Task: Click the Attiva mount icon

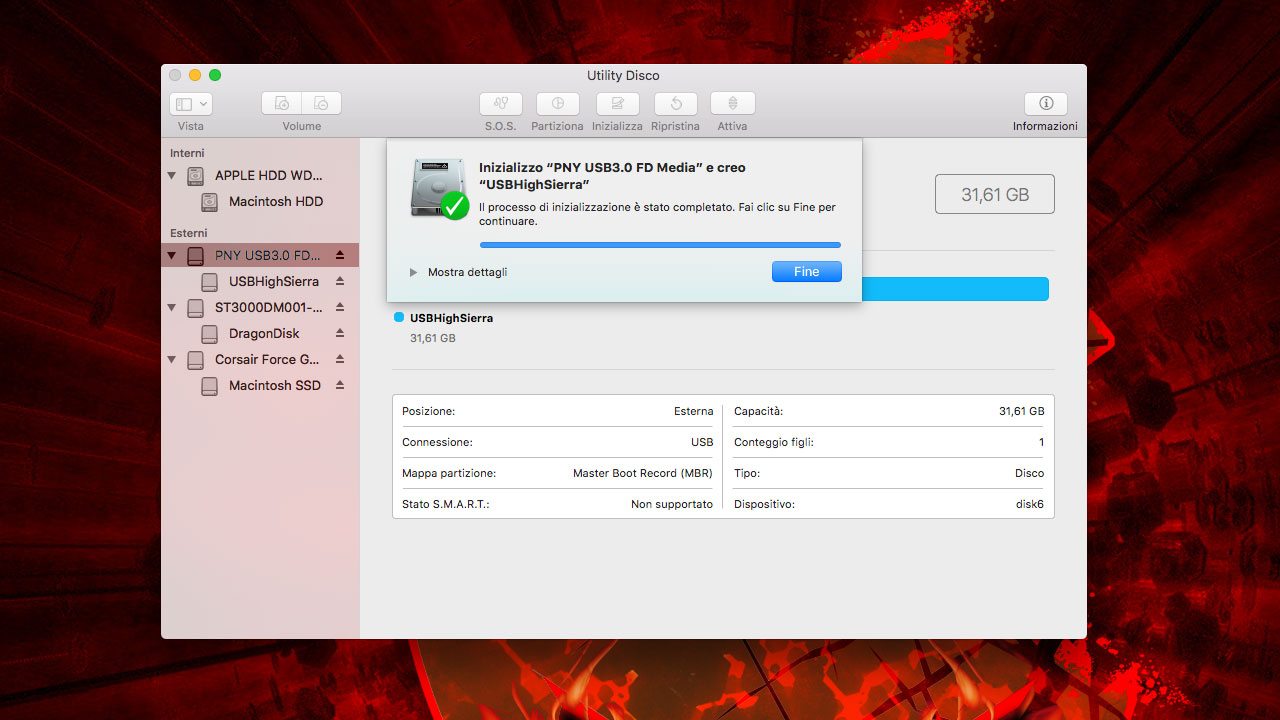Action: 732,104
